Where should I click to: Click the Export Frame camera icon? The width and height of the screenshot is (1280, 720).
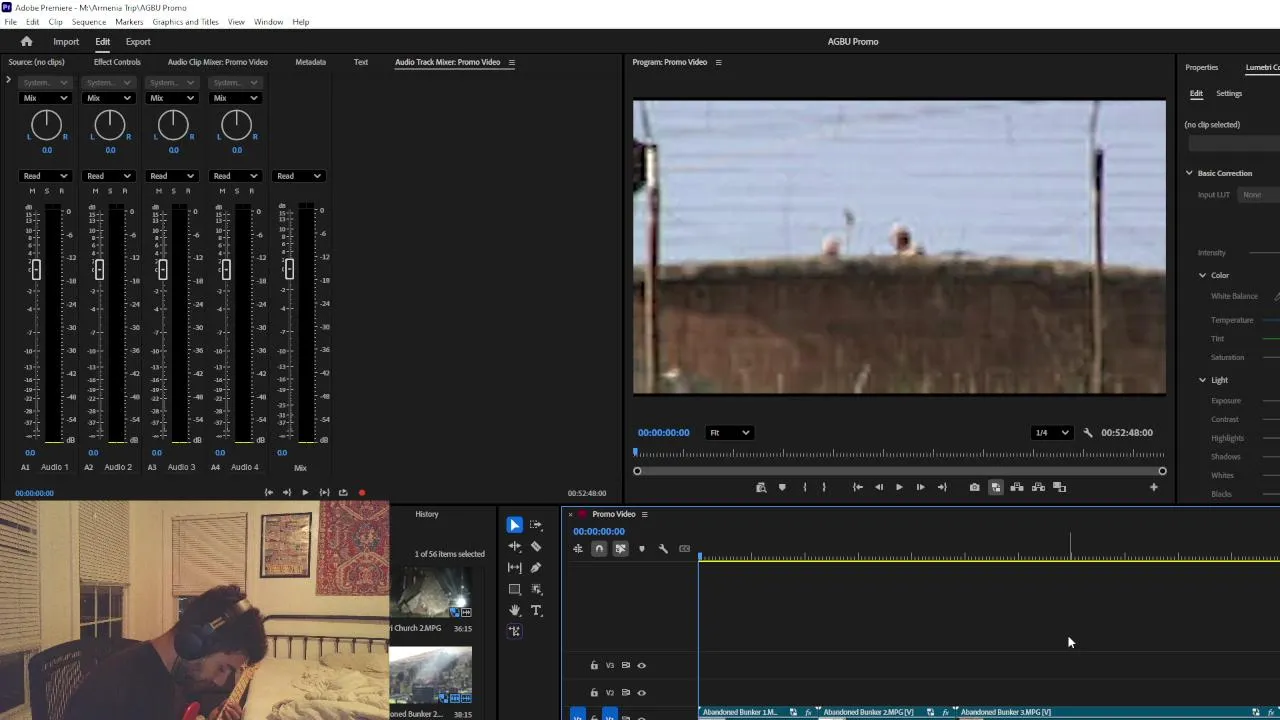pos(974,487)
